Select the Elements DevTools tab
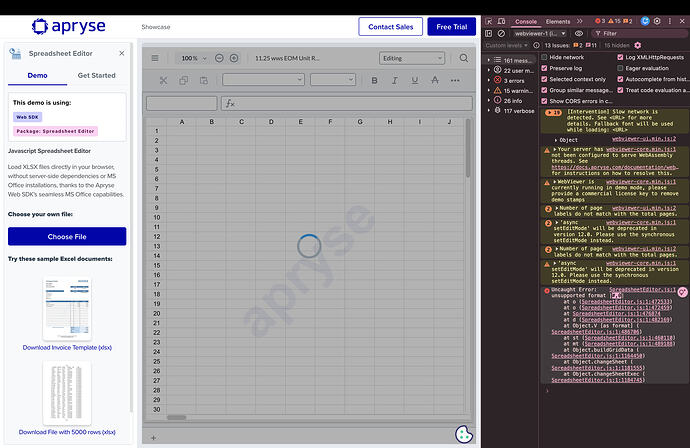This screenshot has width=690, height=448. 558,21
